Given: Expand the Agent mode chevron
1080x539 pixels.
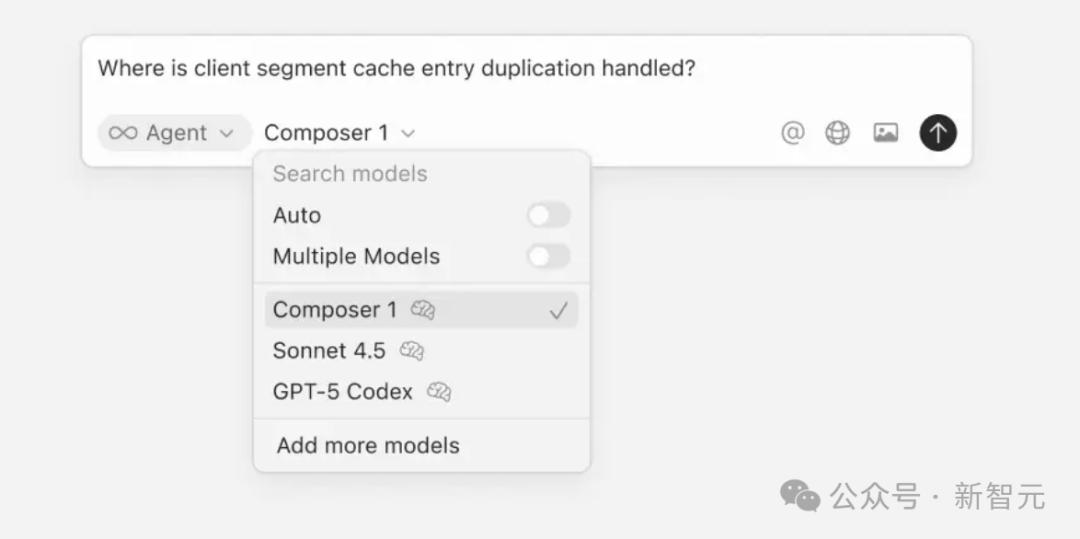Looking at the screenshot, I should [x=226, y=133].
